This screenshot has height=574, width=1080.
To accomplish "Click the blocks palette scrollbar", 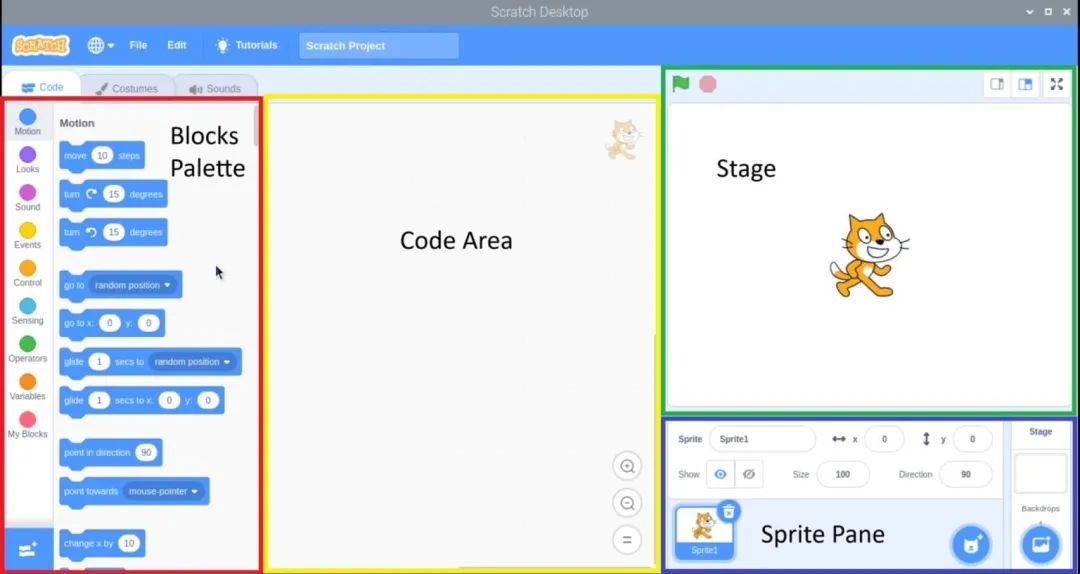I will [256, 126].
